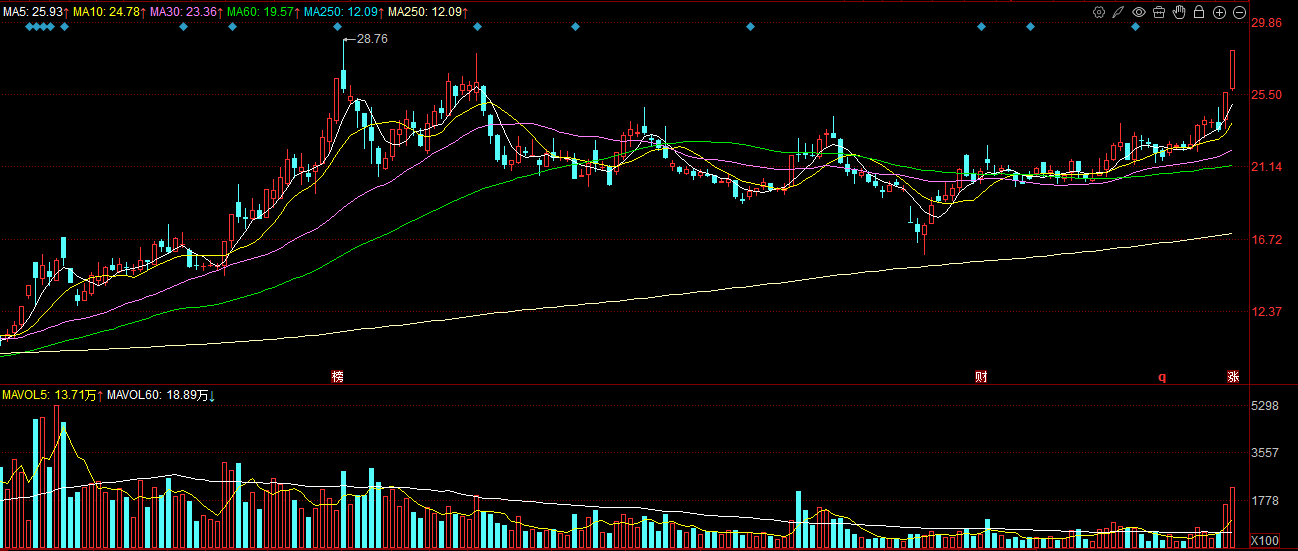Click the 榜 event marker
1298x551 pixels.
[x=338, y=377]
